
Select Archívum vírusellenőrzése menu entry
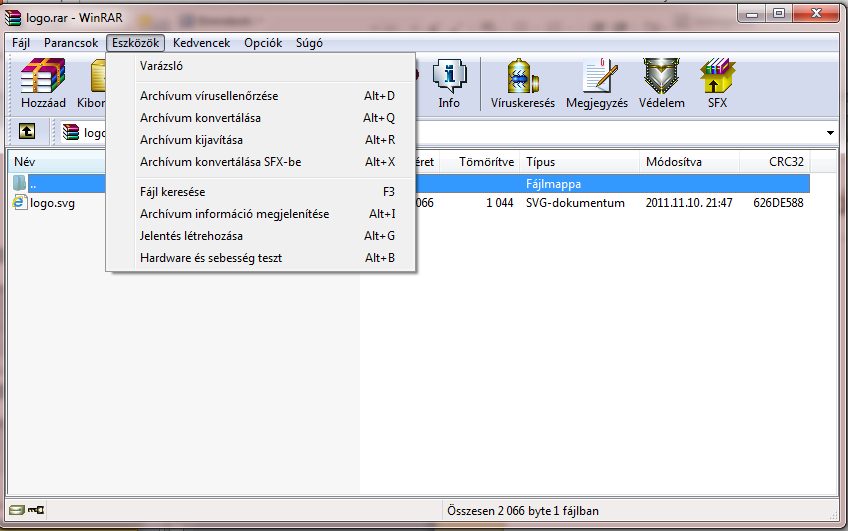point(262,96)
